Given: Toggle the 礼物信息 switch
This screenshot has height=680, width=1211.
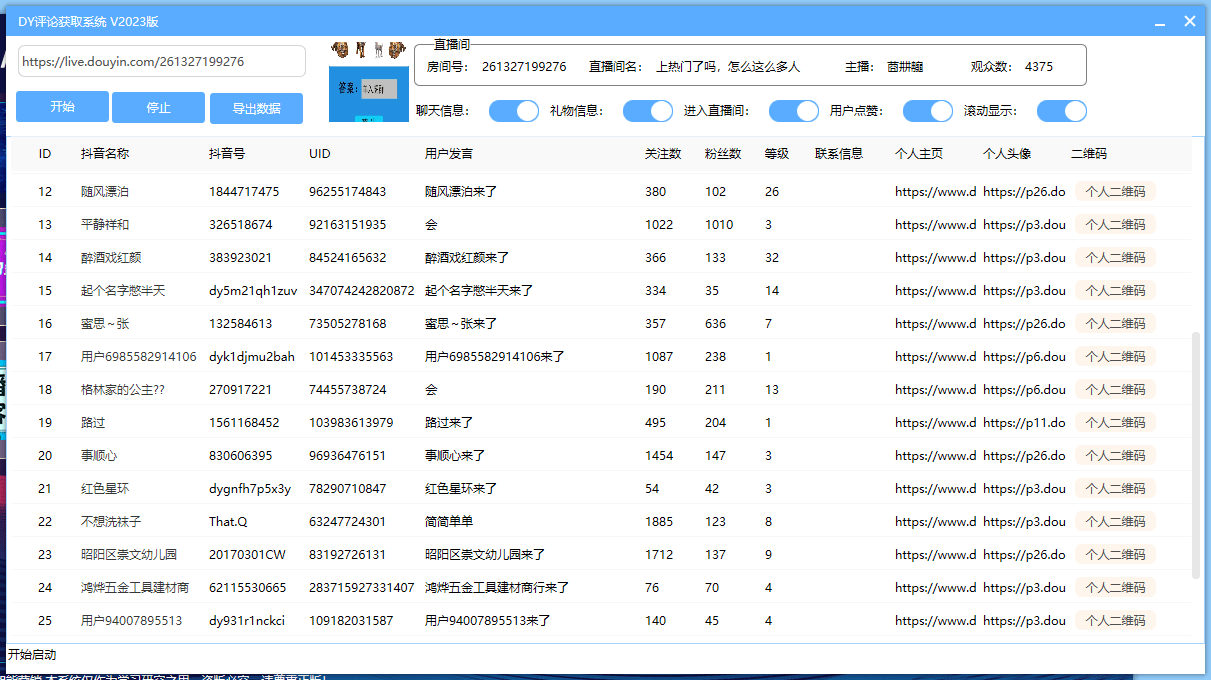Looking at the screenshot, I should 648,111.
